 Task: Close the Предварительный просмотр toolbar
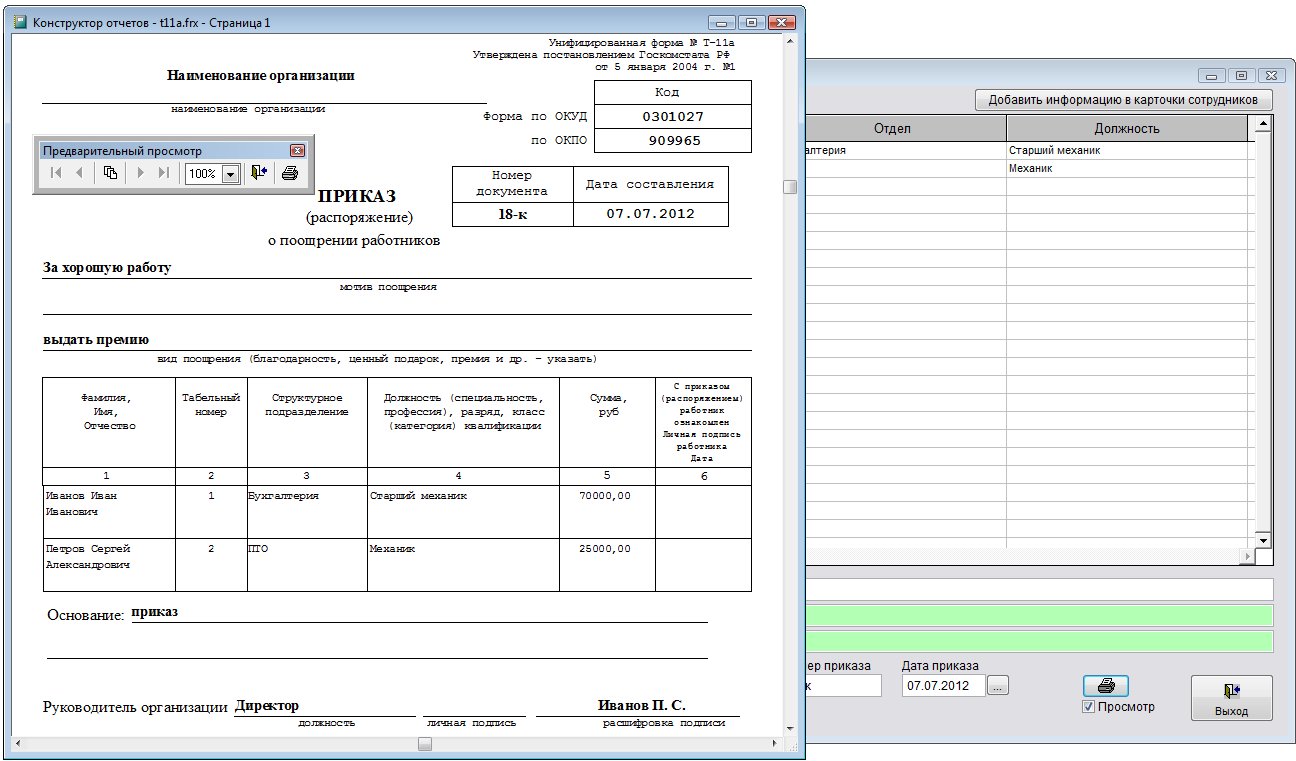click(x=297, y=151)
